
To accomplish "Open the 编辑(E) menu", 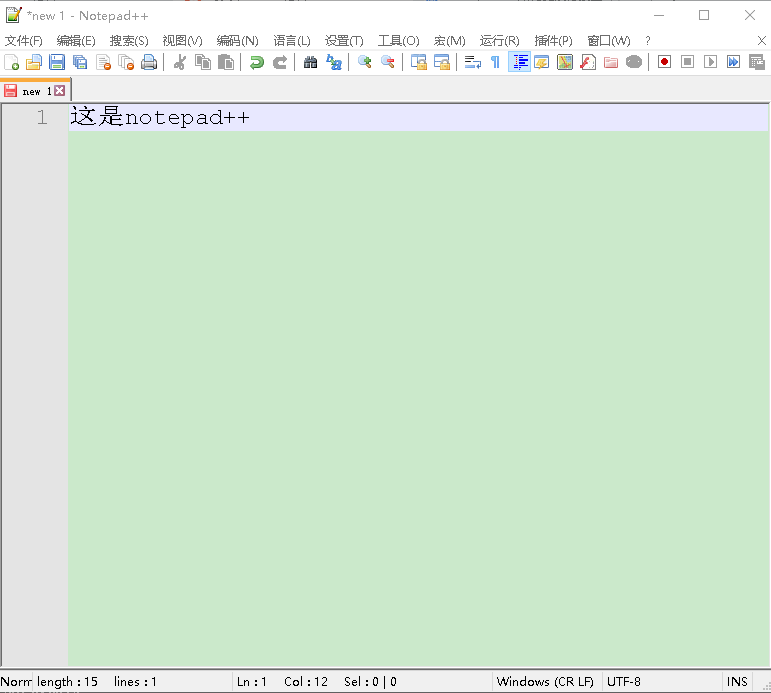I will click(x=76, y=41).
